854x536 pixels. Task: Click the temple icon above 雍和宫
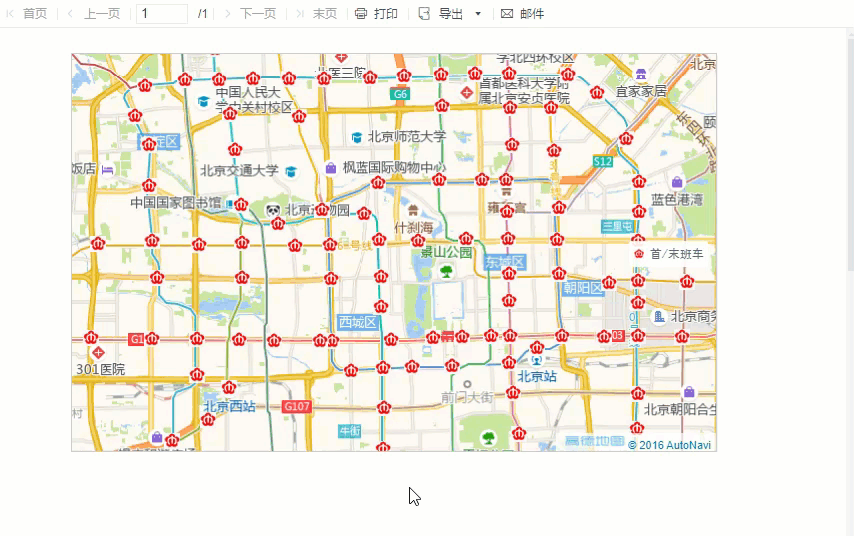[x=507, y=191]
